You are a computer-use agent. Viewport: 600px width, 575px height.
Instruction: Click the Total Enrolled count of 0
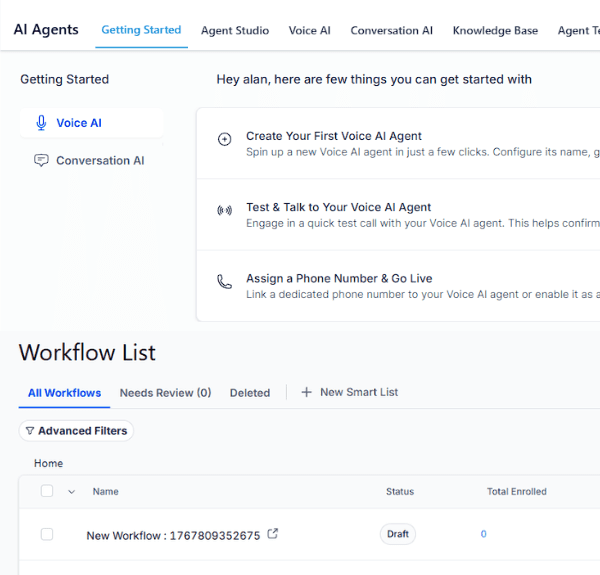tap(484, 534)
